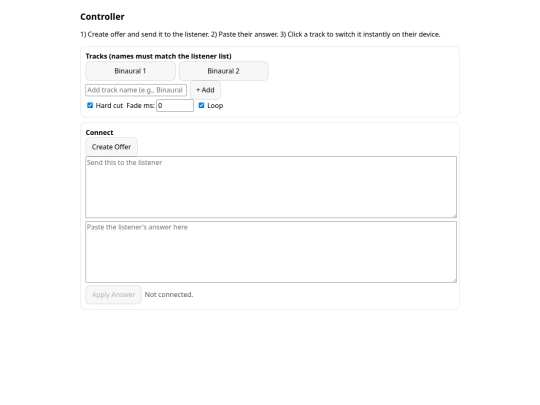This screenshot has height=405, width=540.
Task: Click the Apply Answer button
Action: point(113,295)
